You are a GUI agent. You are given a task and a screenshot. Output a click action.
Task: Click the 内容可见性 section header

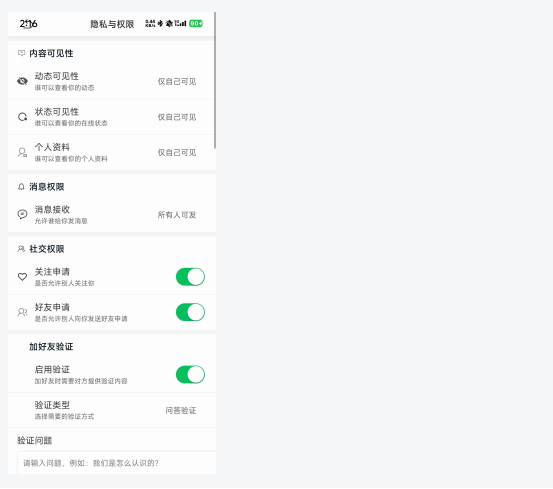pyautogui.click(x=51, y=53)
